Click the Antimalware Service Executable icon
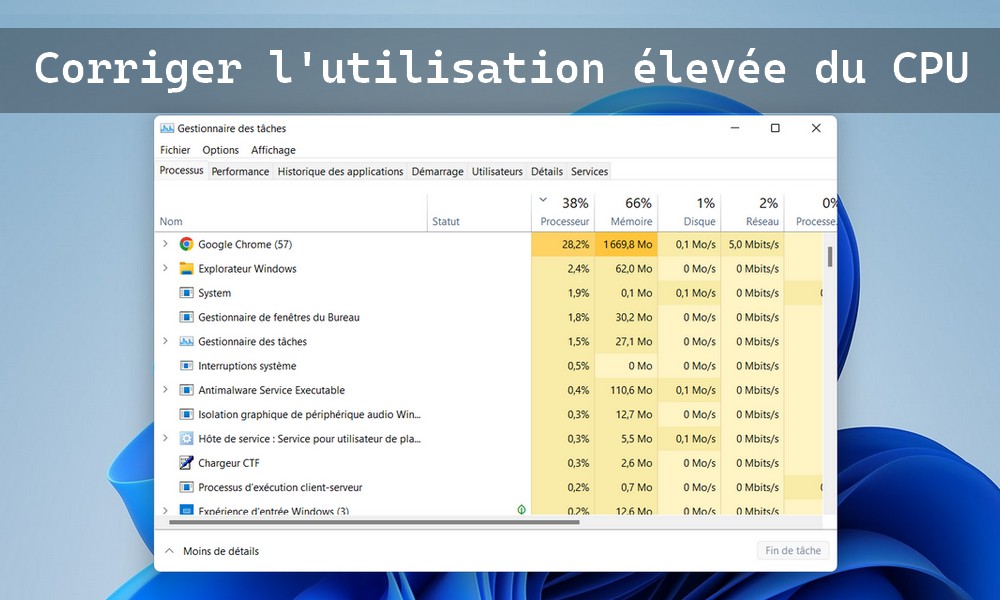This screenshot has height=600, width=1000. tap(186, 390)
